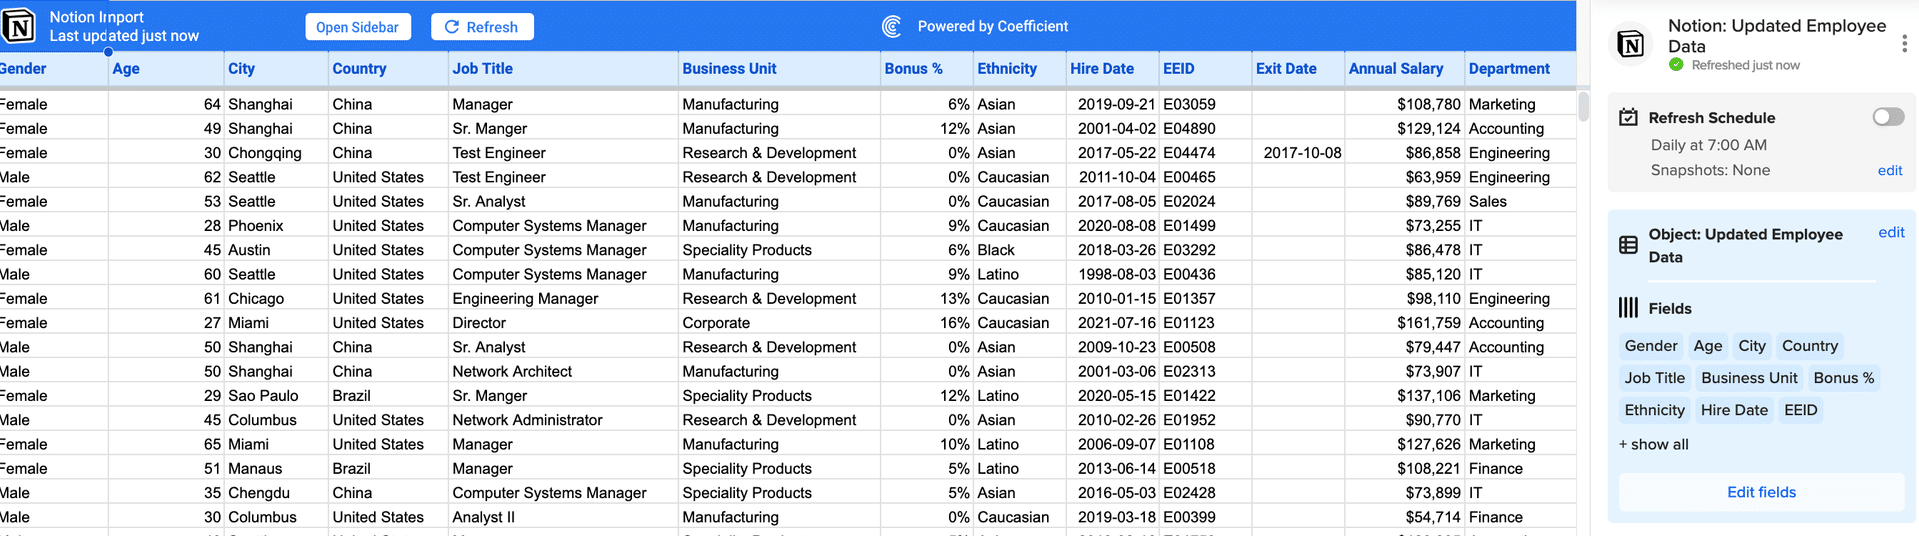The width and height of the screenshot is (1919, 536).
Task: Select the Network Architect cell
Action: point(563,372)
